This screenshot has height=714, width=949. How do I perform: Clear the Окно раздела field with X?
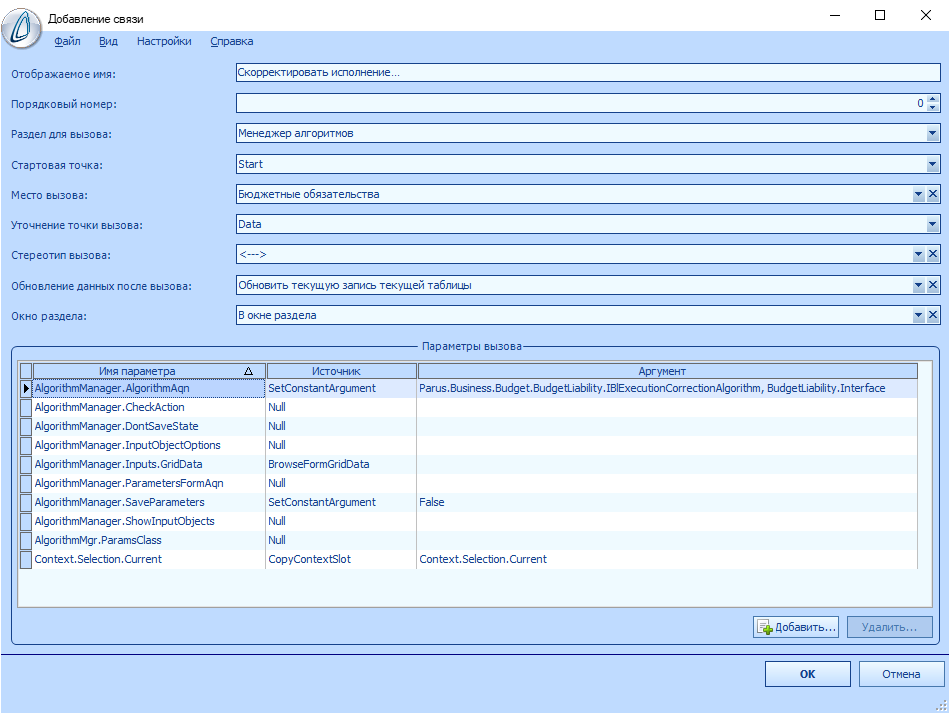click(933, 316)
